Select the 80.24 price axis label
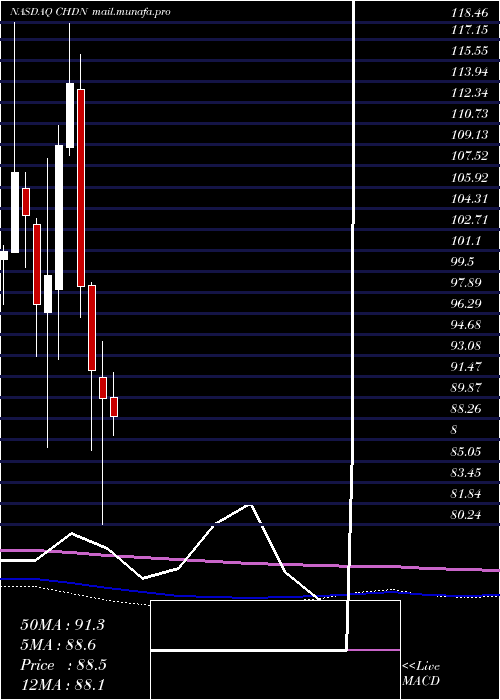 tap(466, 515)
